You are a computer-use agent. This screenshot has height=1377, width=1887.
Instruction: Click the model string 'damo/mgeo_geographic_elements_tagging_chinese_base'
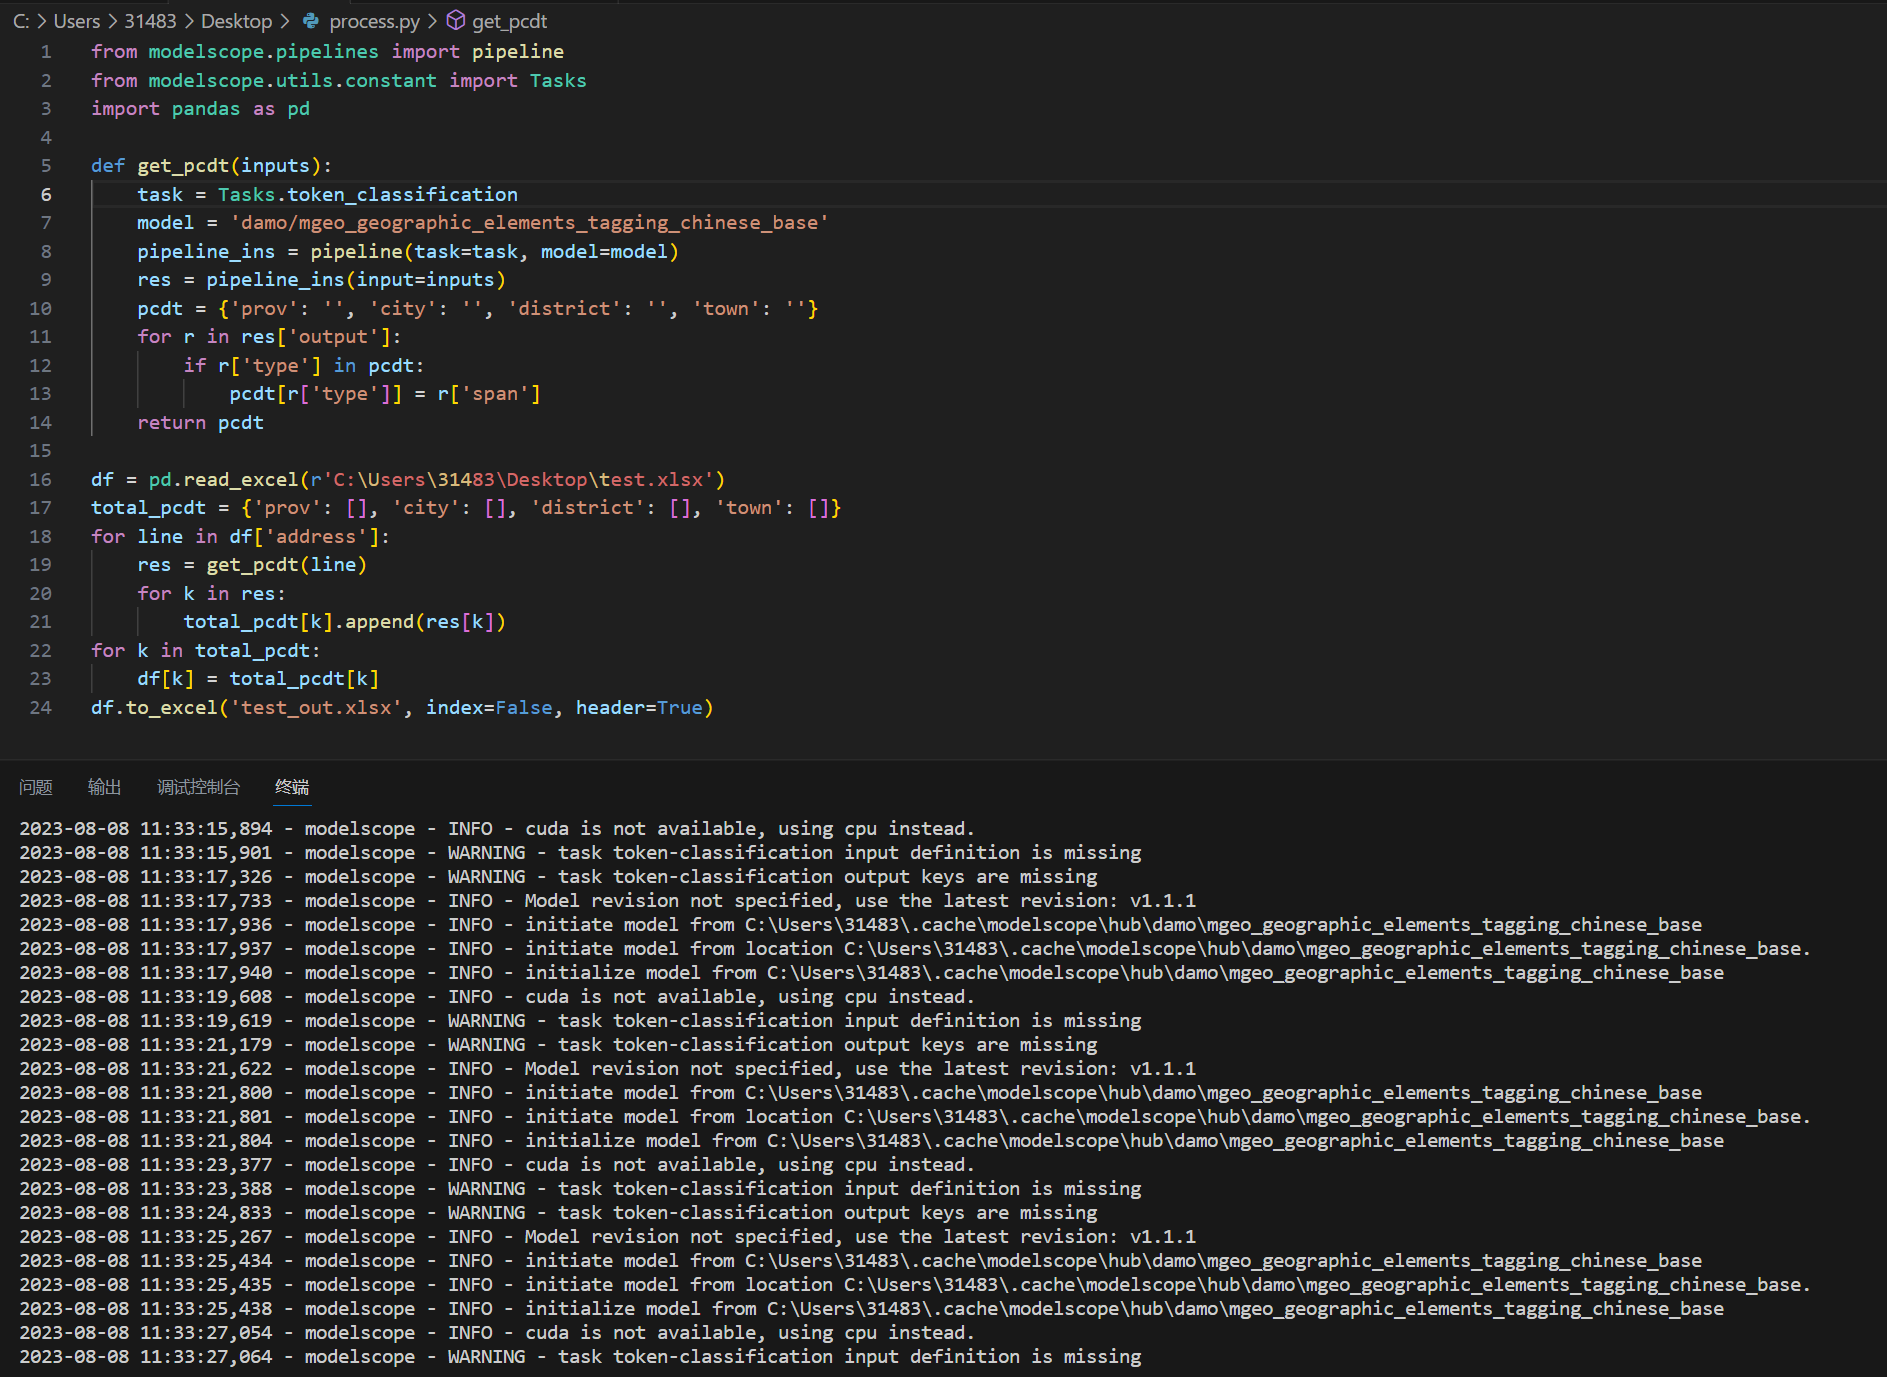click(x=529, y=223)
